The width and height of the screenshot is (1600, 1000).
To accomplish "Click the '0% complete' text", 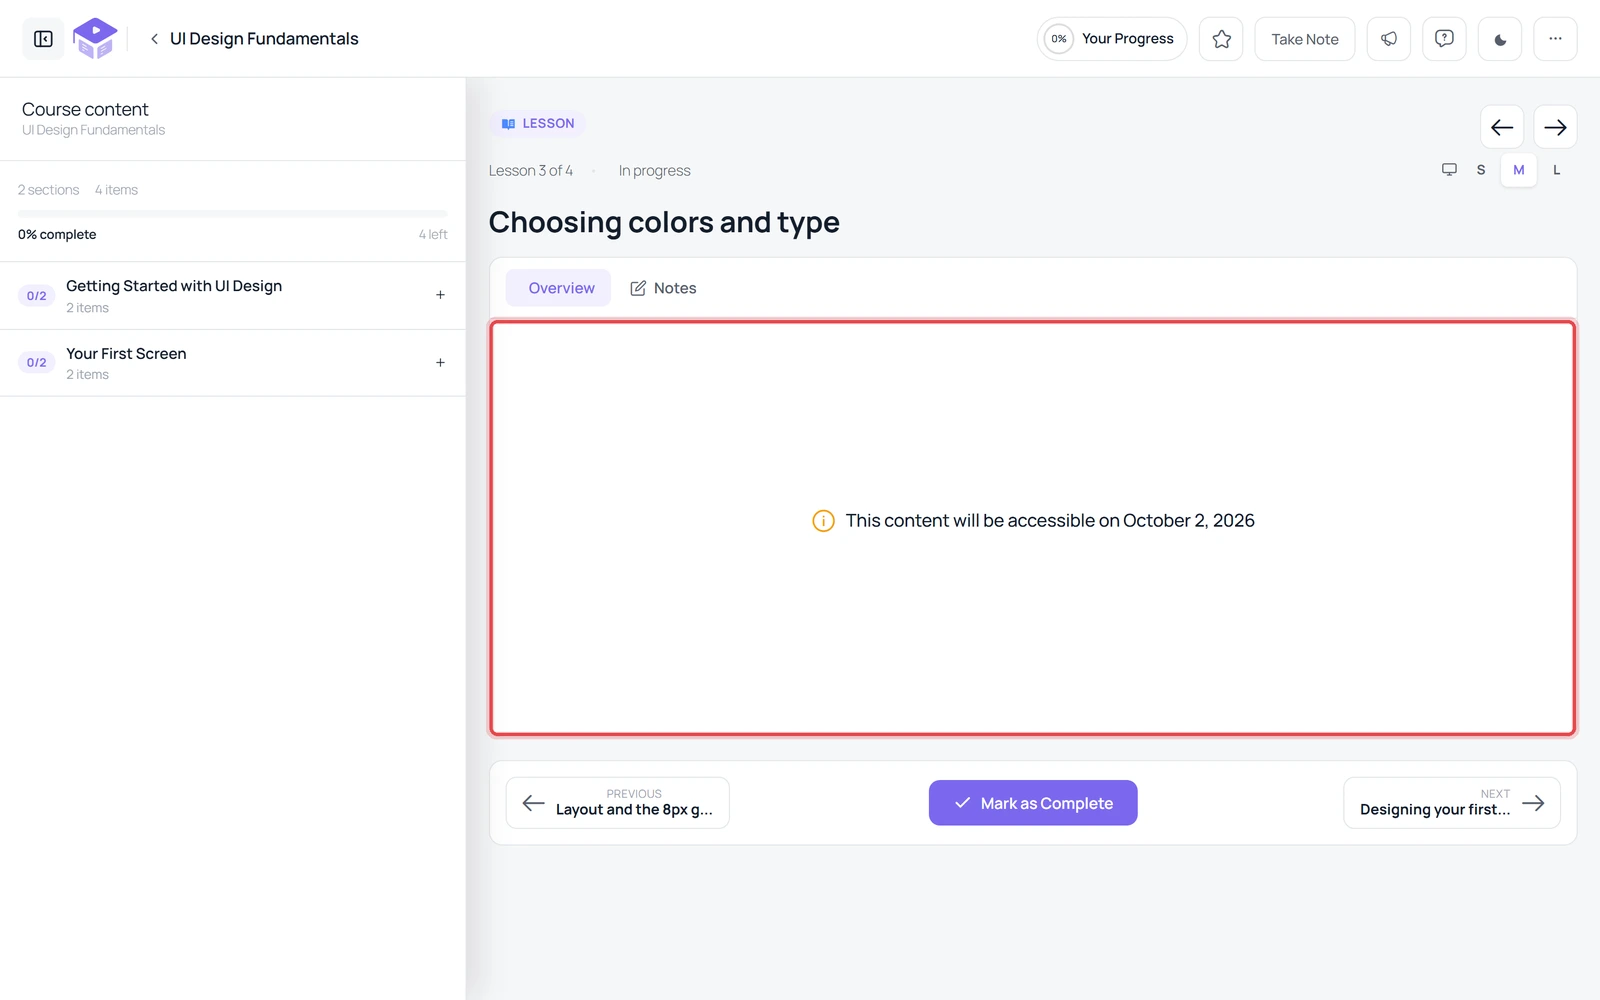I will point(57,234).
